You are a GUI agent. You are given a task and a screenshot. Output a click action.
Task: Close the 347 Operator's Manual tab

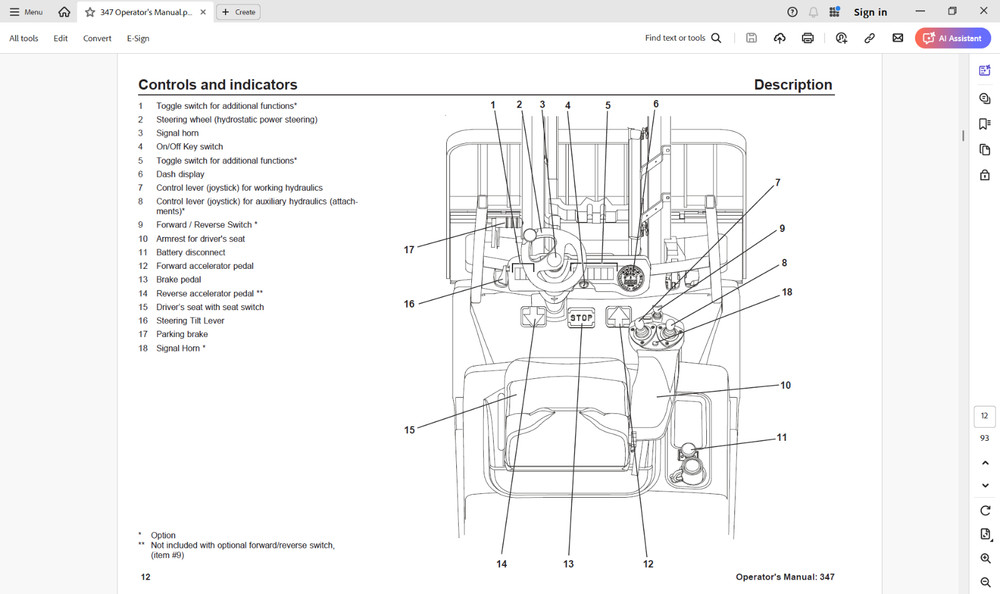(203, 12)
